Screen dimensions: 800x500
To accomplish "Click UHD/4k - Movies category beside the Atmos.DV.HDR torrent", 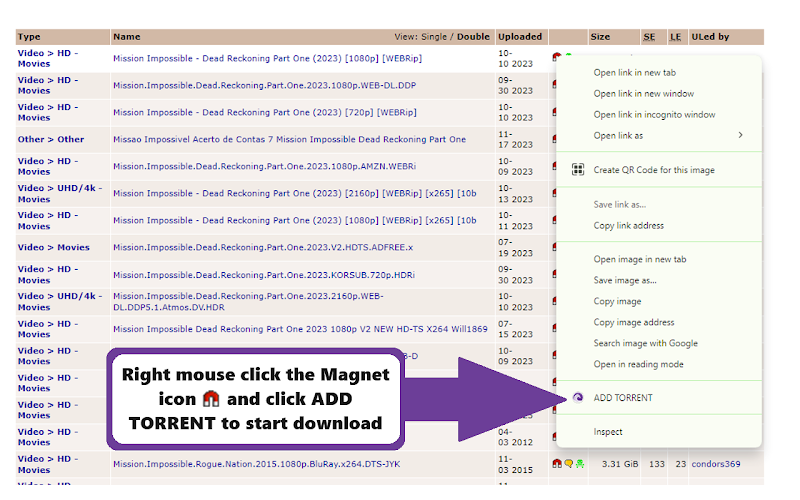I will pyautogui.click(x=60, y=302).
